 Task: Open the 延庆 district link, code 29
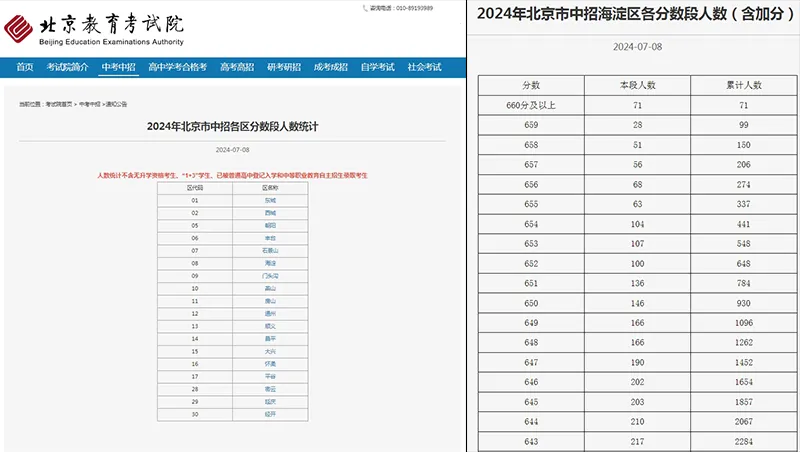(270, 402)
